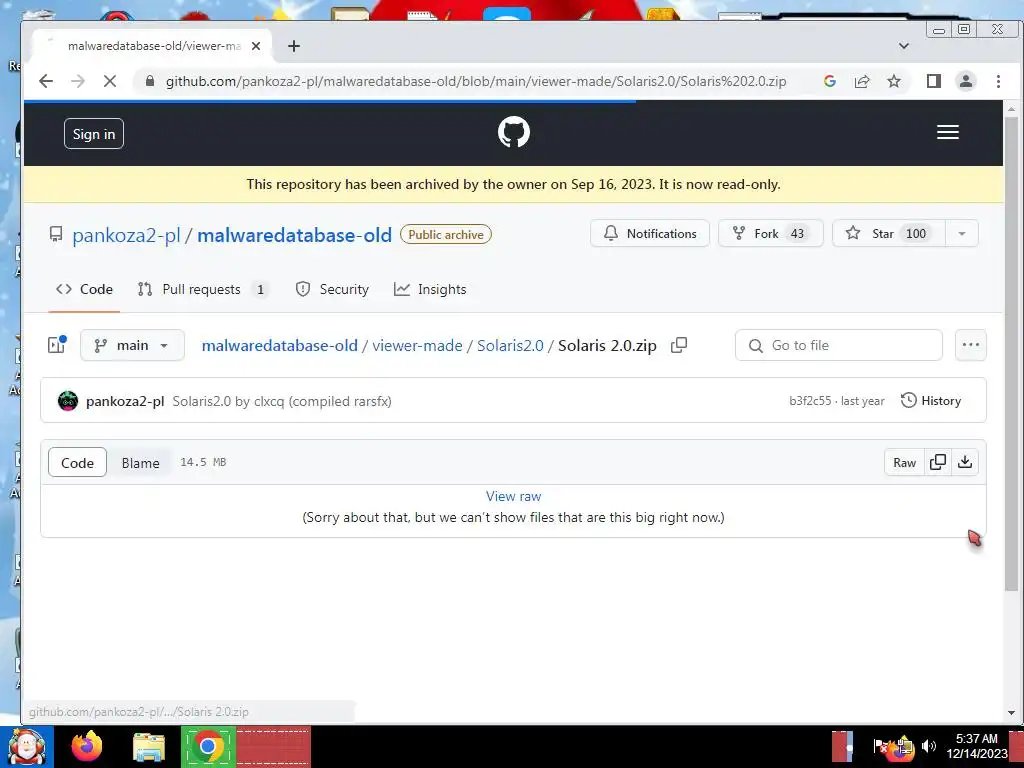View site info via the padlock icon

pyautogui.click(x=150, y=81)
